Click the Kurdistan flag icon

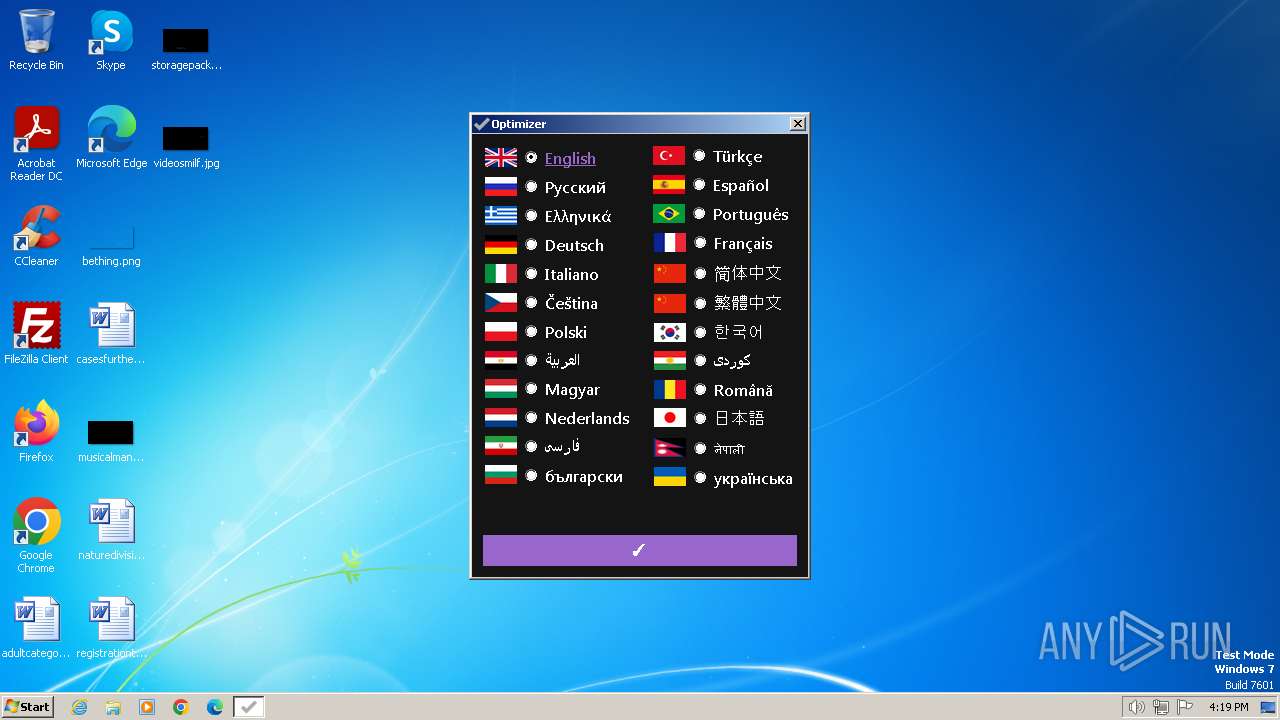[669, 360]
